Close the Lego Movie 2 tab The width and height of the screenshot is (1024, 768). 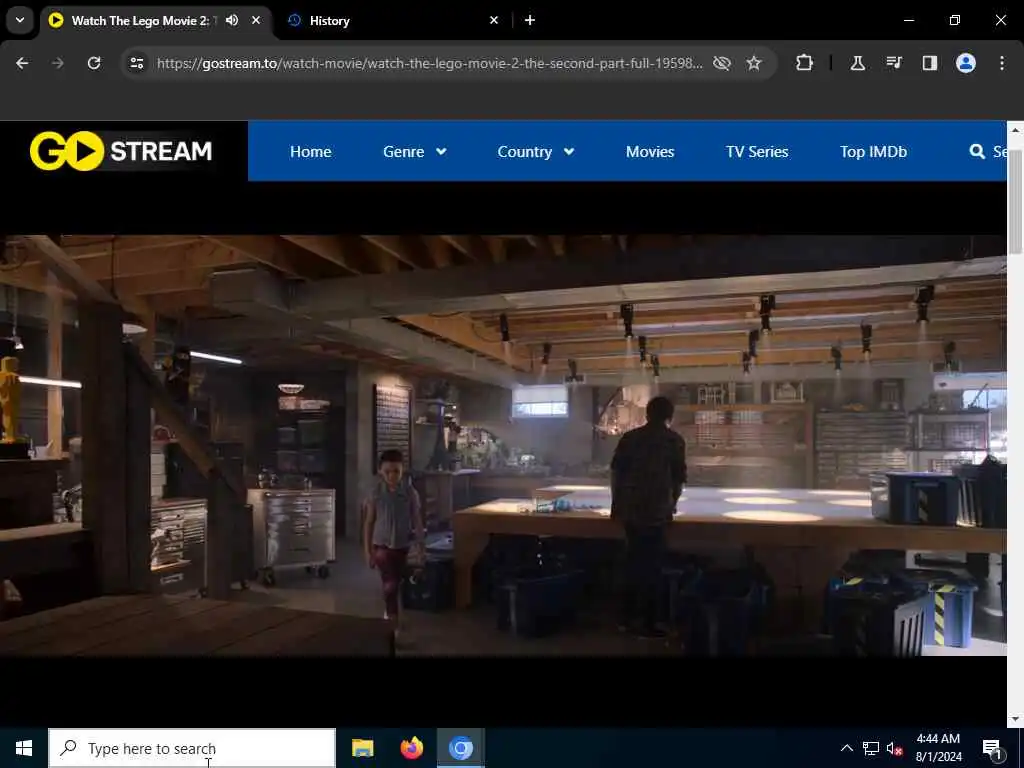256,20
